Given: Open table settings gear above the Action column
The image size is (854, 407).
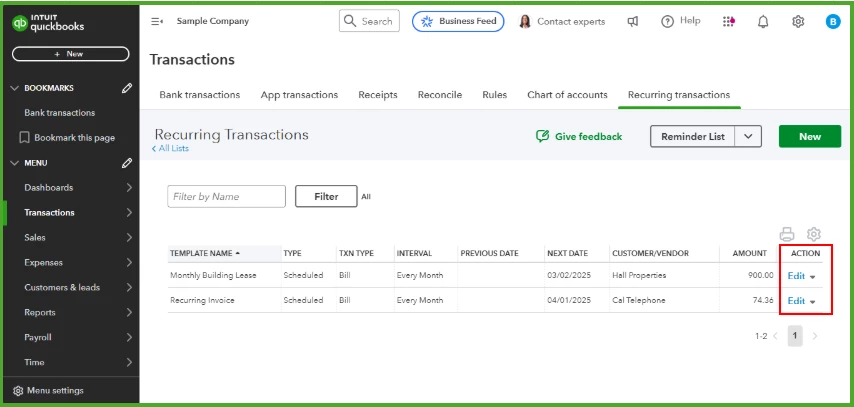Looking at the screenshot, I should [814, 234].
